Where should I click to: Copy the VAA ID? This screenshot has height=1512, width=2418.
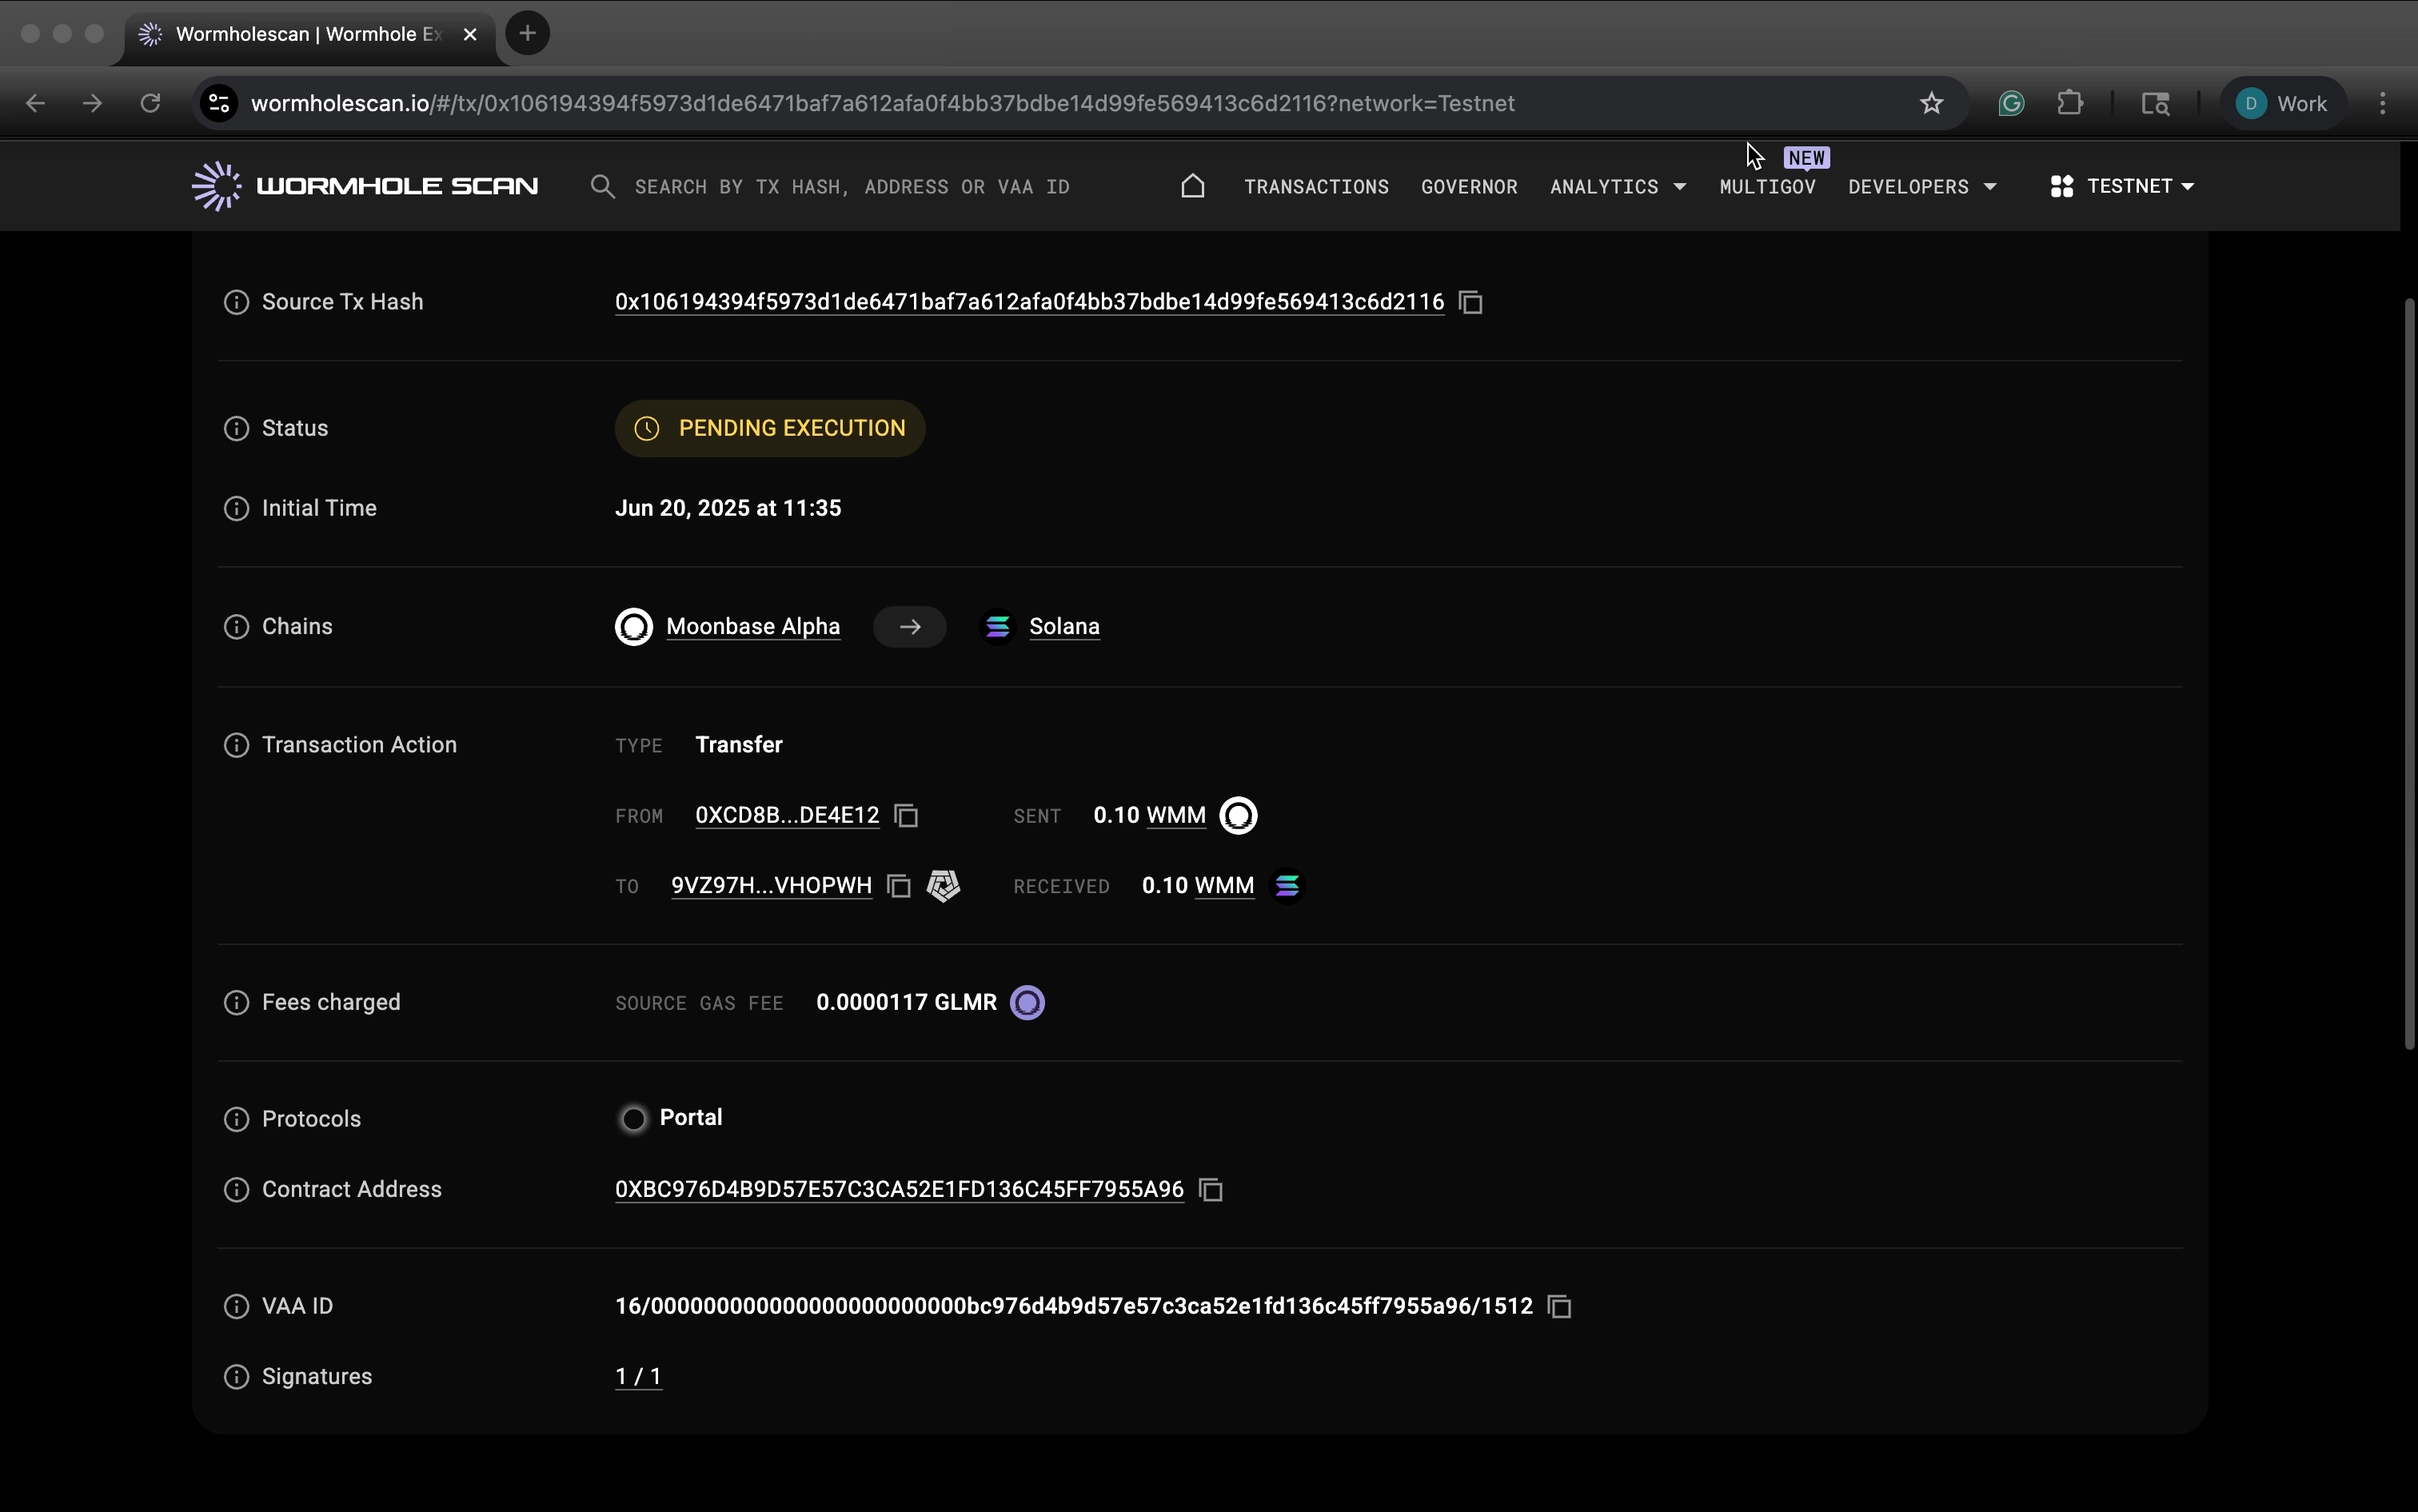click(1560, 1307)
